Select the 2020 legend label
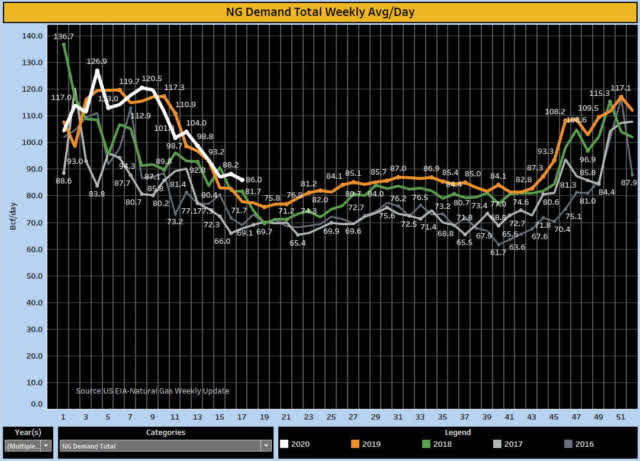The width and height of the screenshot is (640, 461). point(300,444)
